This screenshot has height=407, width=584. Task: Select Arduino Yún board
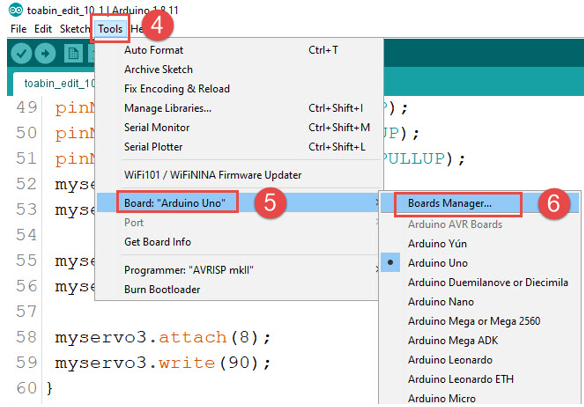click(480, 244)
